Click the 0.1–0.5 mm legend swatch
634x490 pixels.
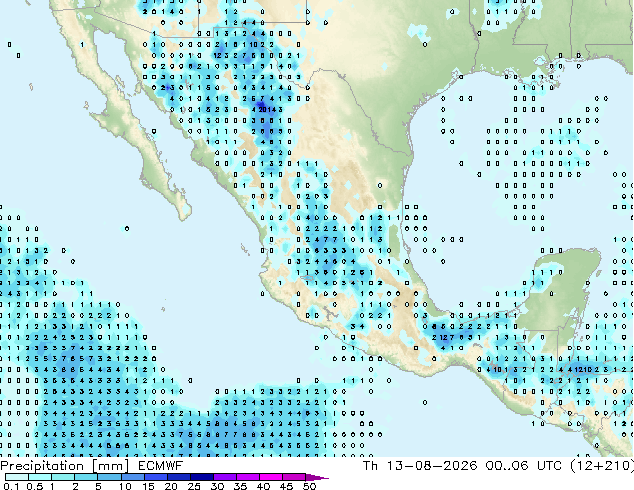point(17,477)
